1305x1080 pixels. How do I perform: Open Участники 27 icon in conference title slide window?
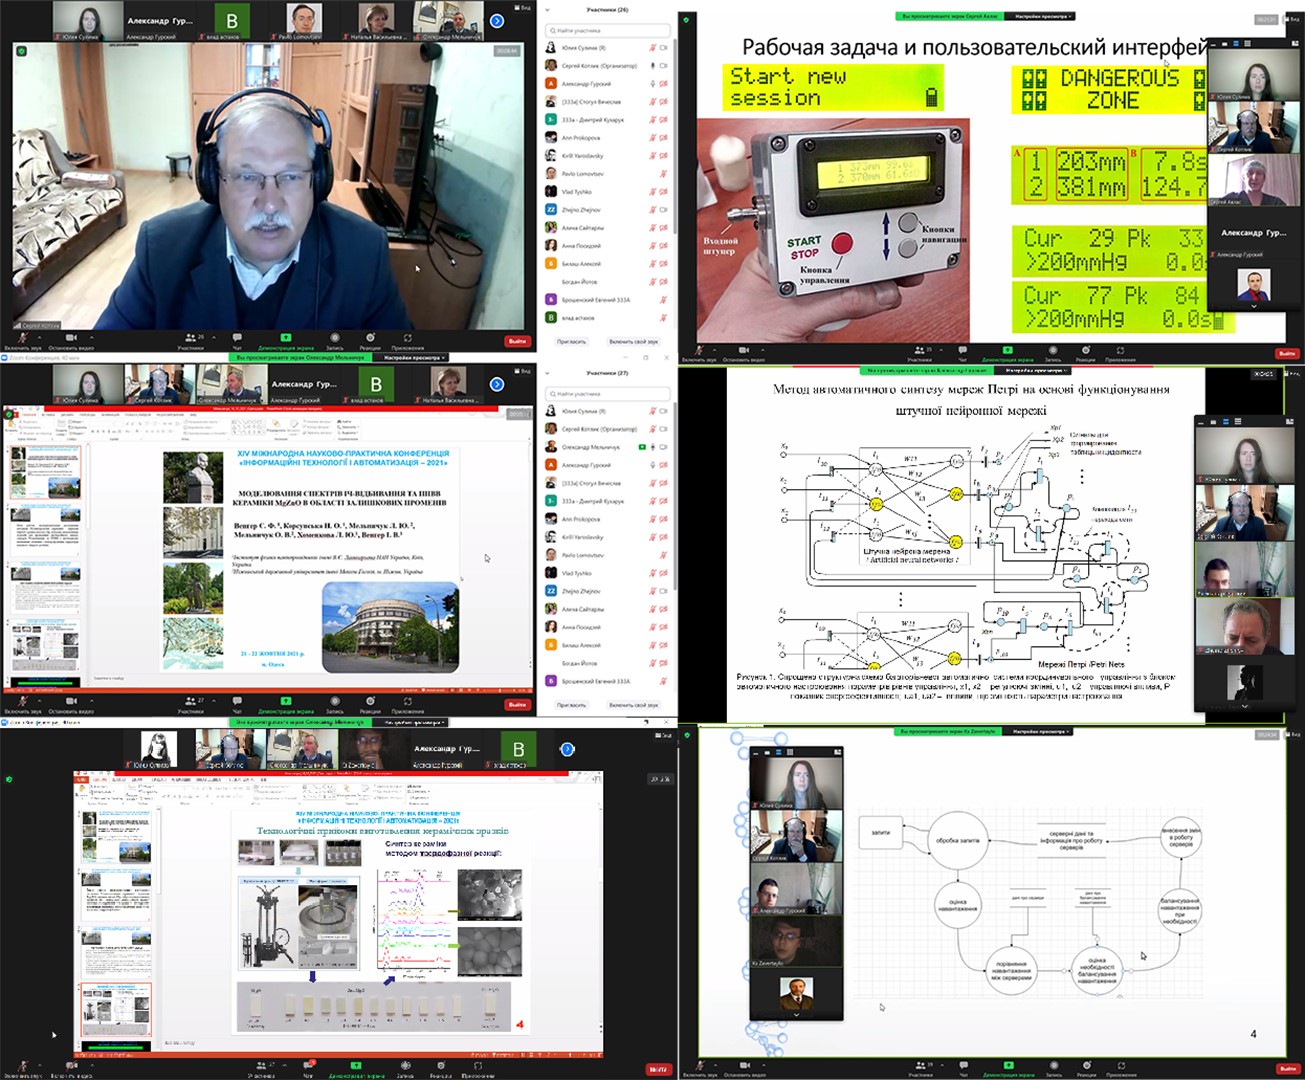190,703
